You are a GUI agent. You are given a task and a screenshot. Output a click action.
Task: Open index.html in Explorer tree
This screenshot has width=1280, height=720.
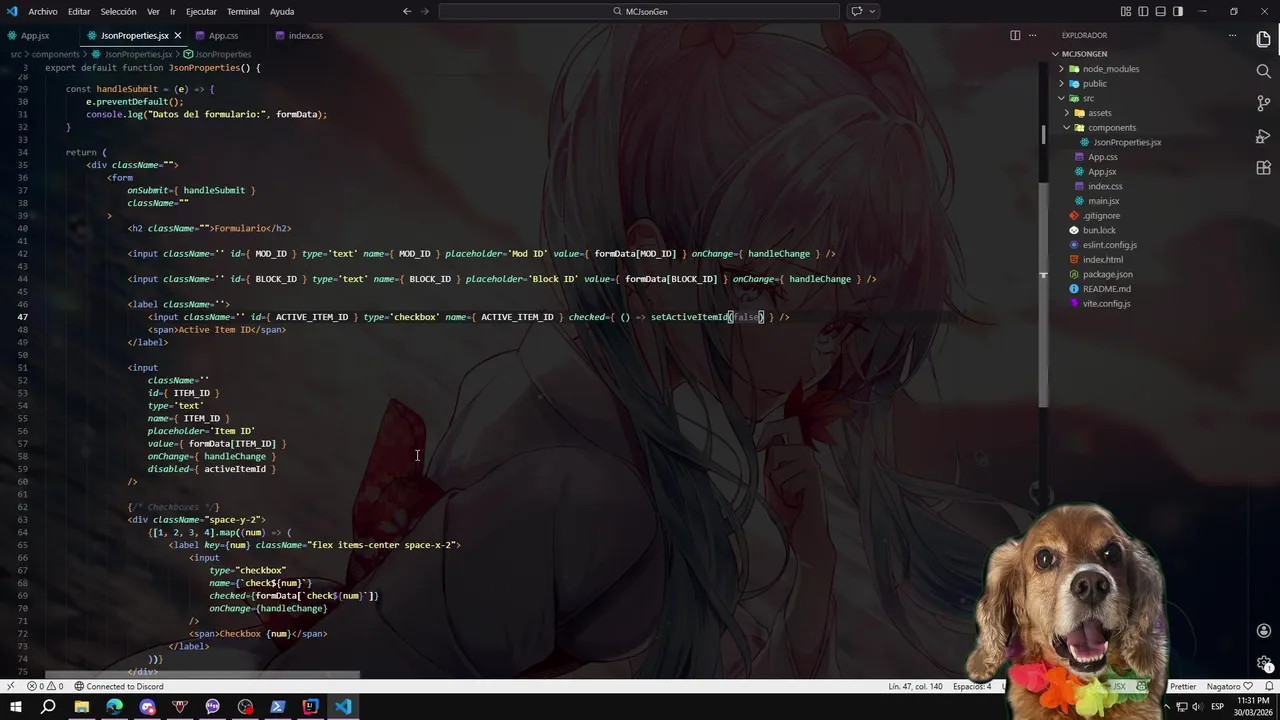pos(1102,259)
